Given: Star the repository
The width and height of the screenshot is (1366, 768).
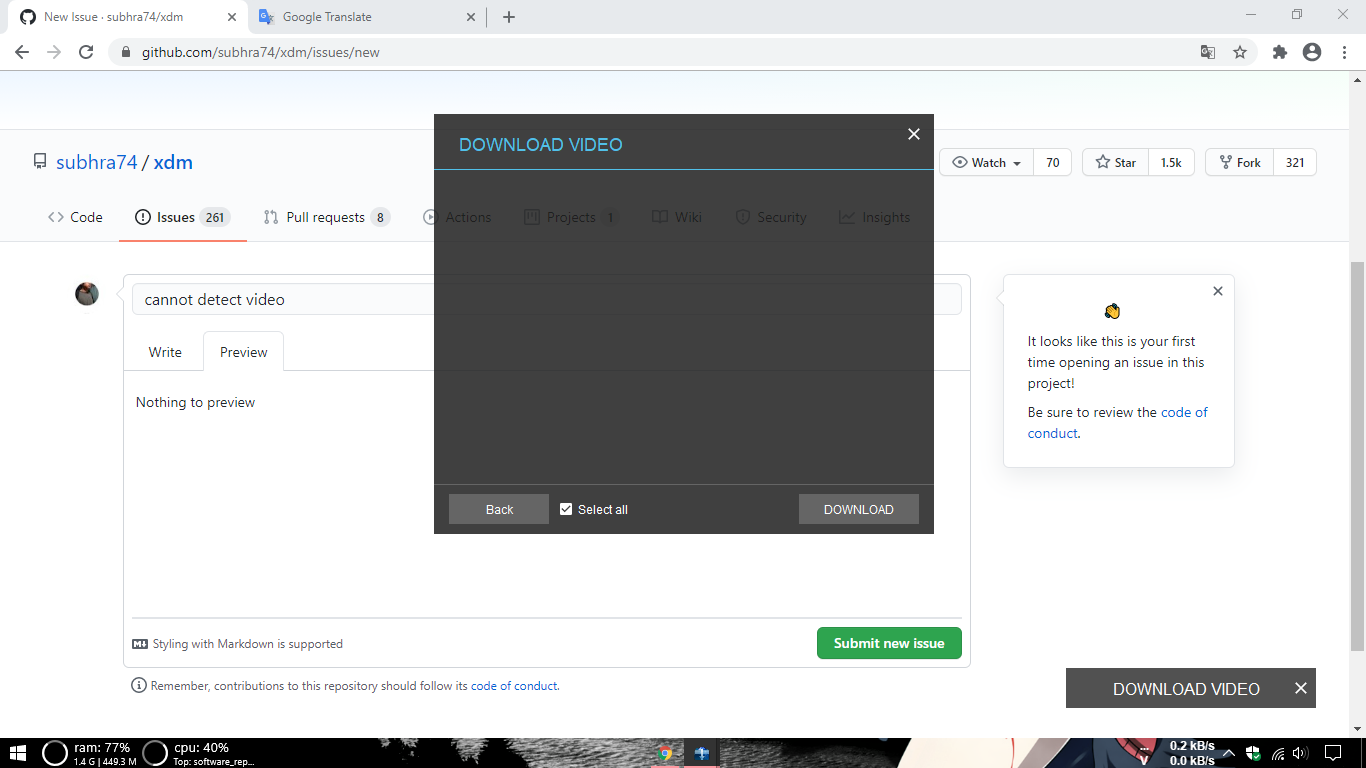Looking at the screenshot, I should pyautogui.click(x=1116, y=162).
